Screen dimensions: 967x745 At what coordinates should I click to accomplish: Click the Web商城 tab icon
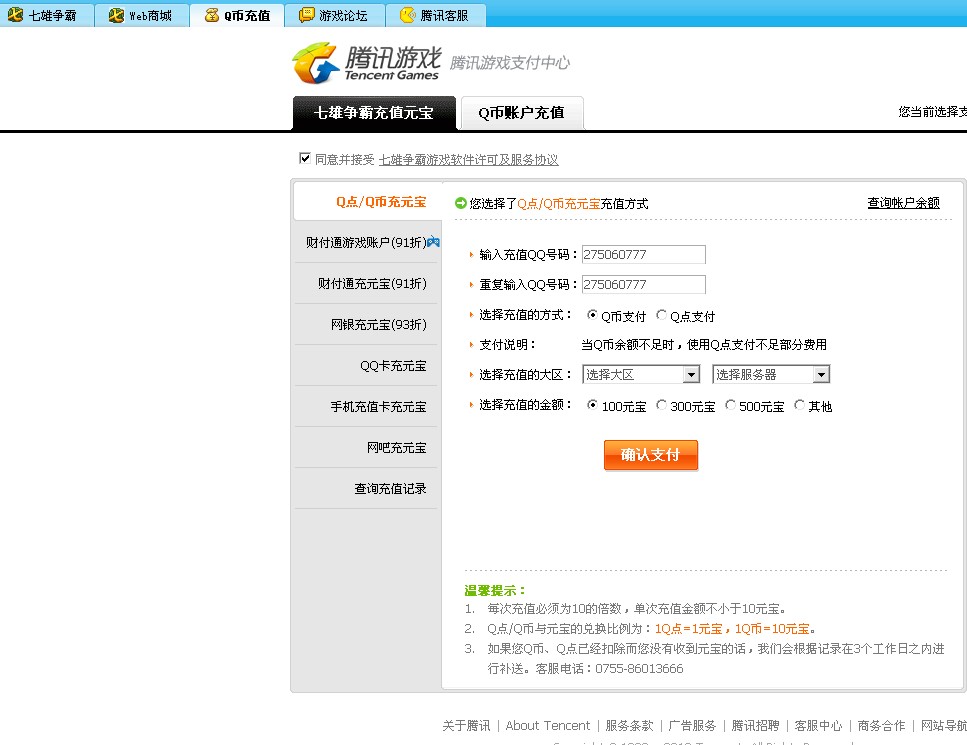[116, 15]
